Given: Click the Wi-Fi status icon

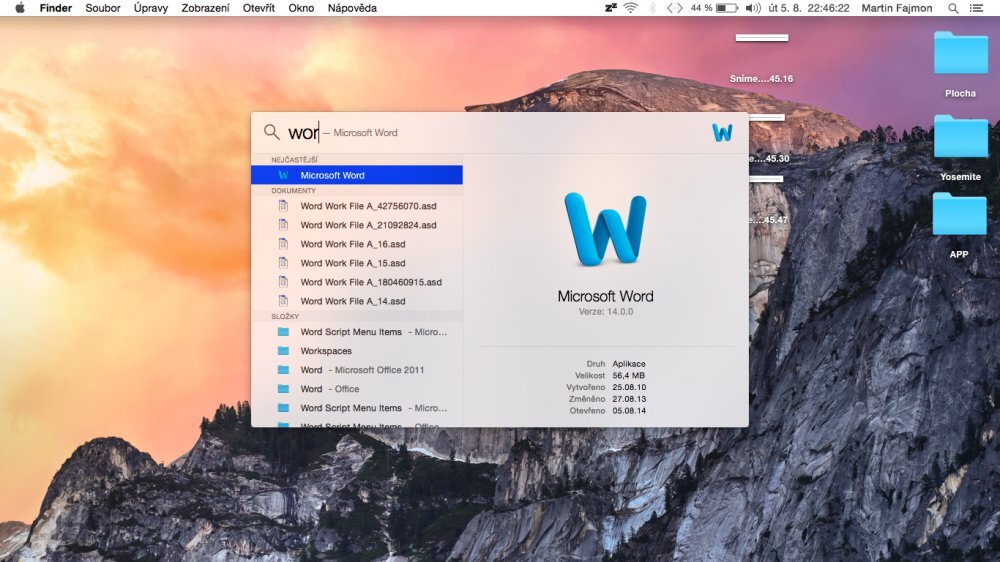Looking at the screenshot, I should coord(630,8).
